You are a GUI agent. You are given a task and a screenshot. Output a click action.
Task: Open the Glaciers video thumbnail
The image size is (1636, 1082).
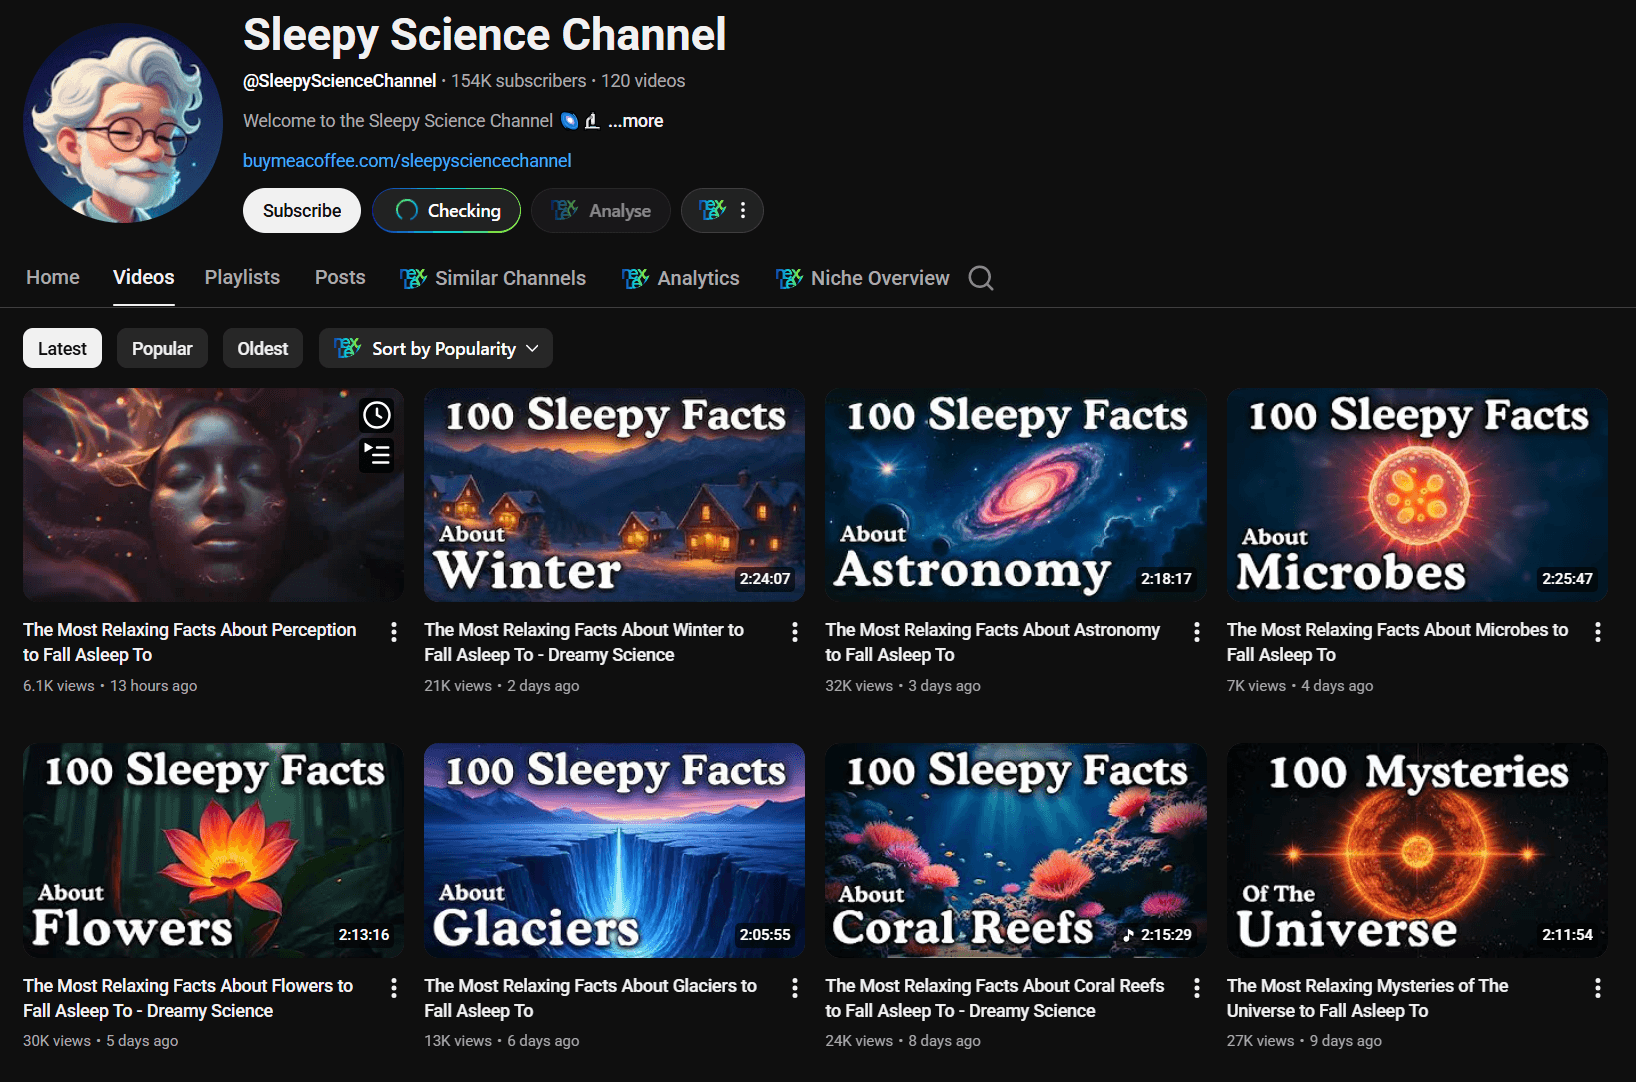pyautogui.click(x=614, y=849)
